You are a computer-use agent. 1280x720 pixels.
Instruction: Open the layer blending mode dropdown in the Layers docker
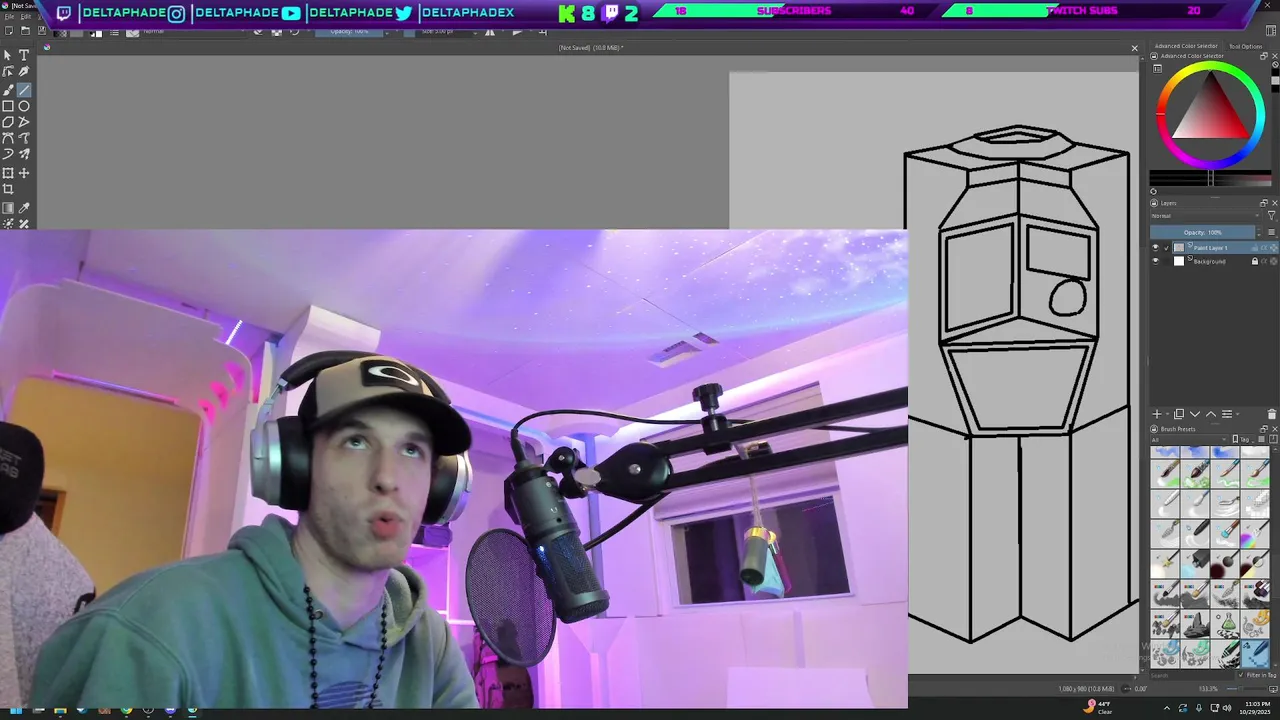coord(1206,215)
